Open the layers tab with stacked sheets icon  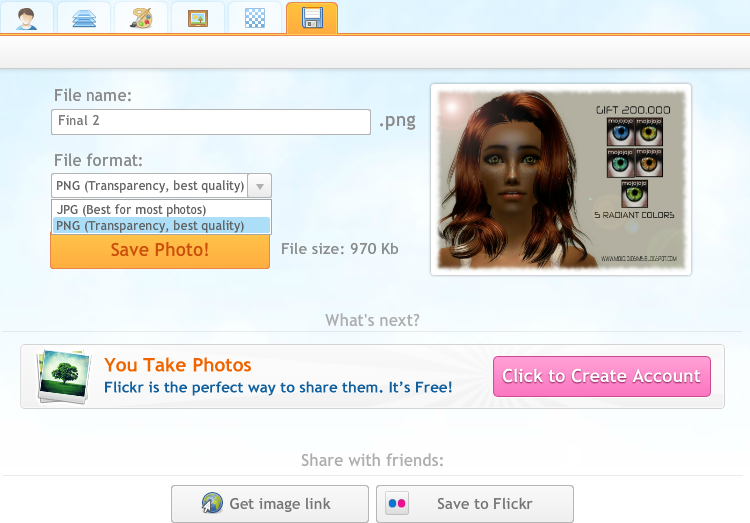[x=84, y=18]
